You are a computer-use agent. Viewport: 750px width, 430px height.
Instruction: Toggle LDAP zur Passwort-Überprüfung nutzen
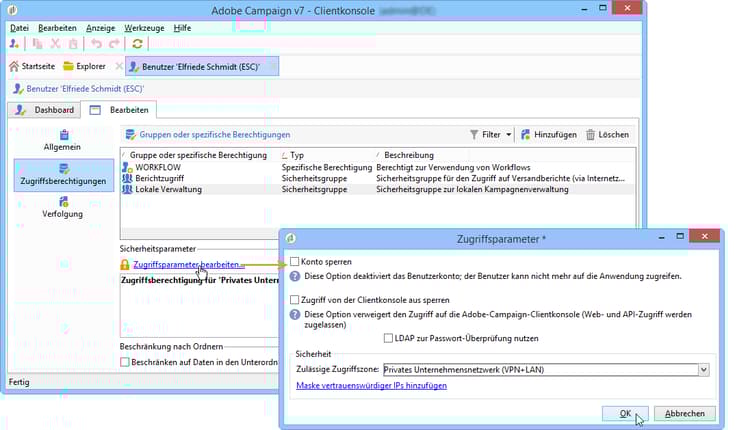(x=388, y=338)
